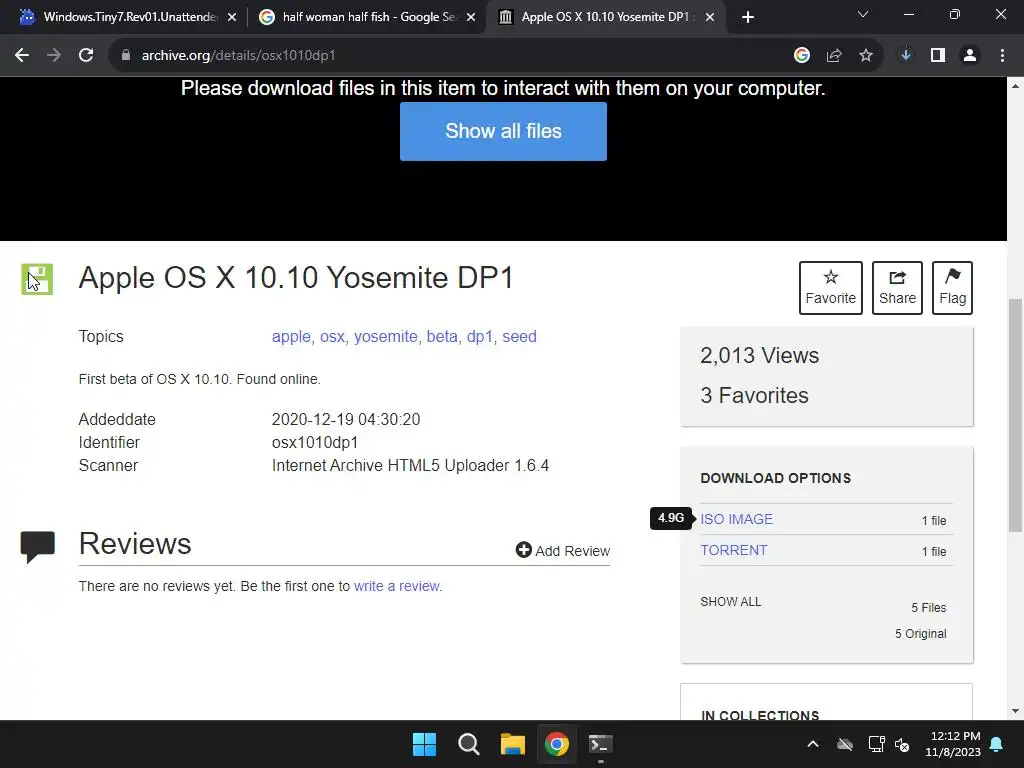This screenshot has width=1024, height=768.
Task: Open the yosemite topic link
Action: point(385,337)
